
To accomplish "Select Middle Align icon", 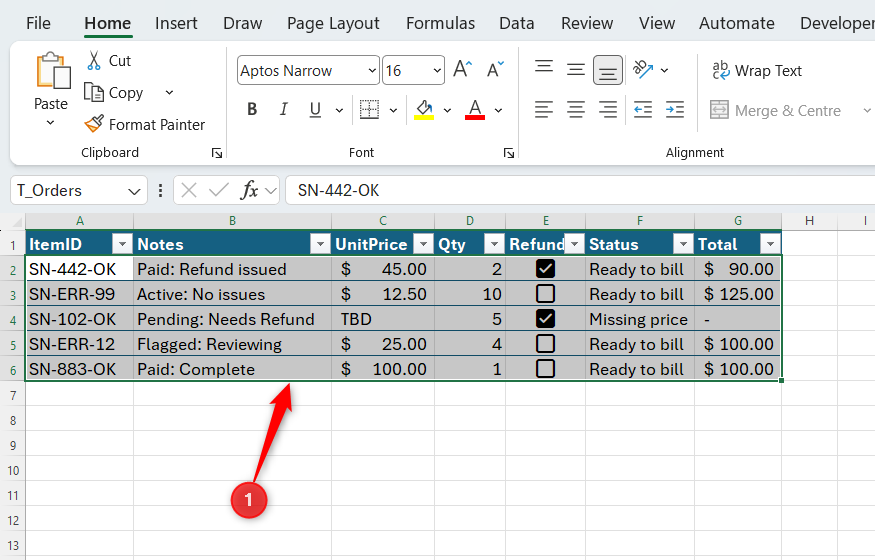I will [x=576, y=69].
